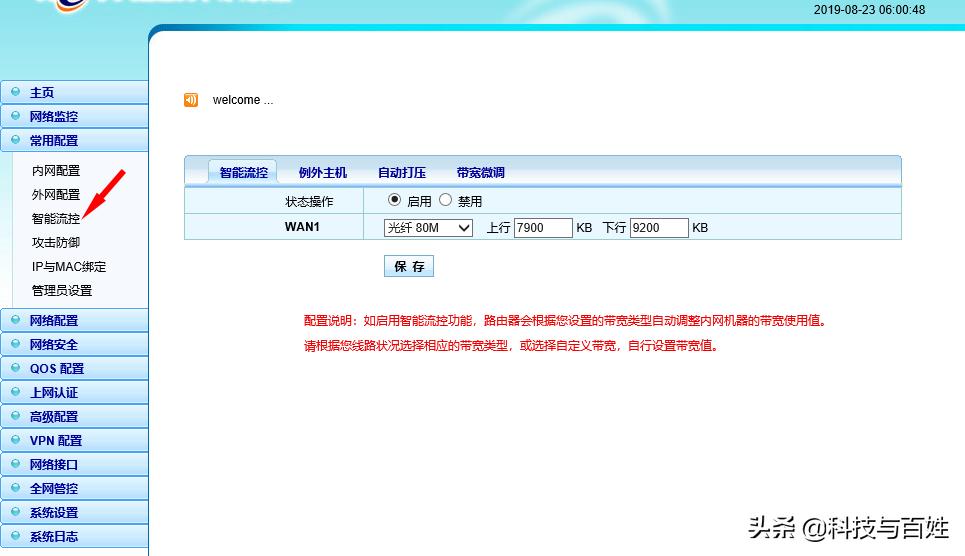965x556 pixels.
Task: Open the 全网管控 menu item
Action: [x=74, y=488]
